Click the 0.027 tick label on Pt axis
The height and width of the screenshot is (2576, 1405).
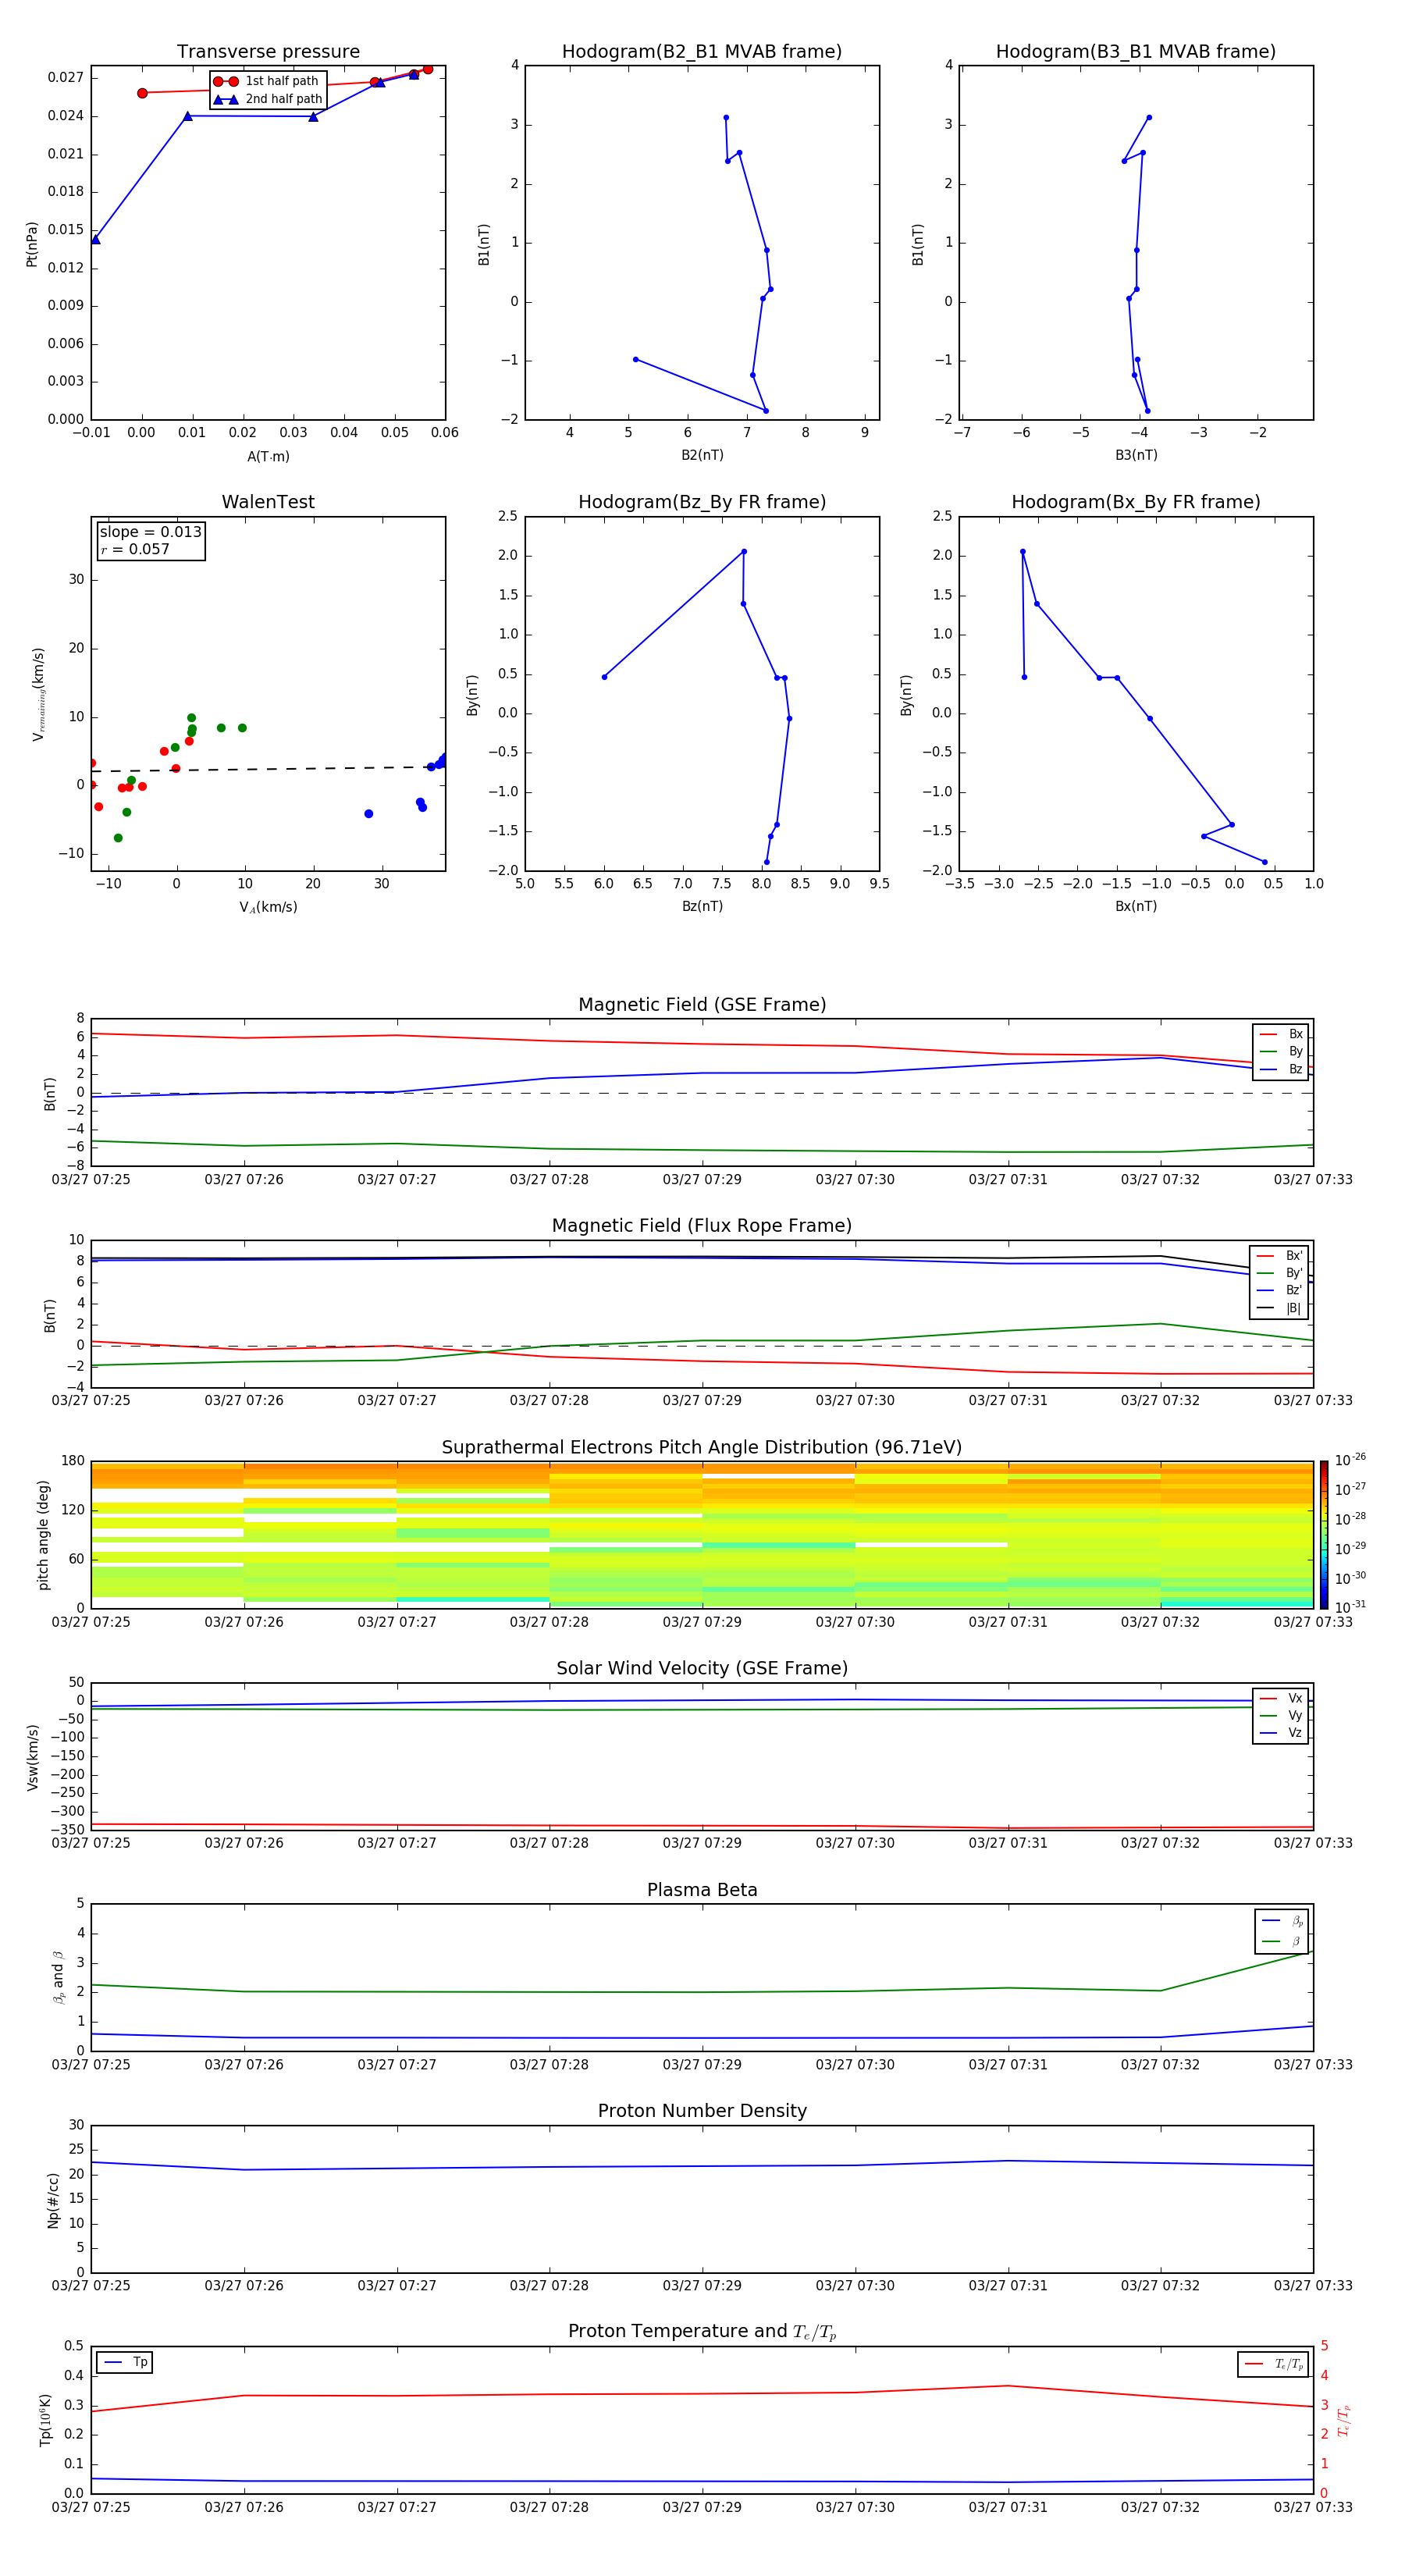point(65,78)
